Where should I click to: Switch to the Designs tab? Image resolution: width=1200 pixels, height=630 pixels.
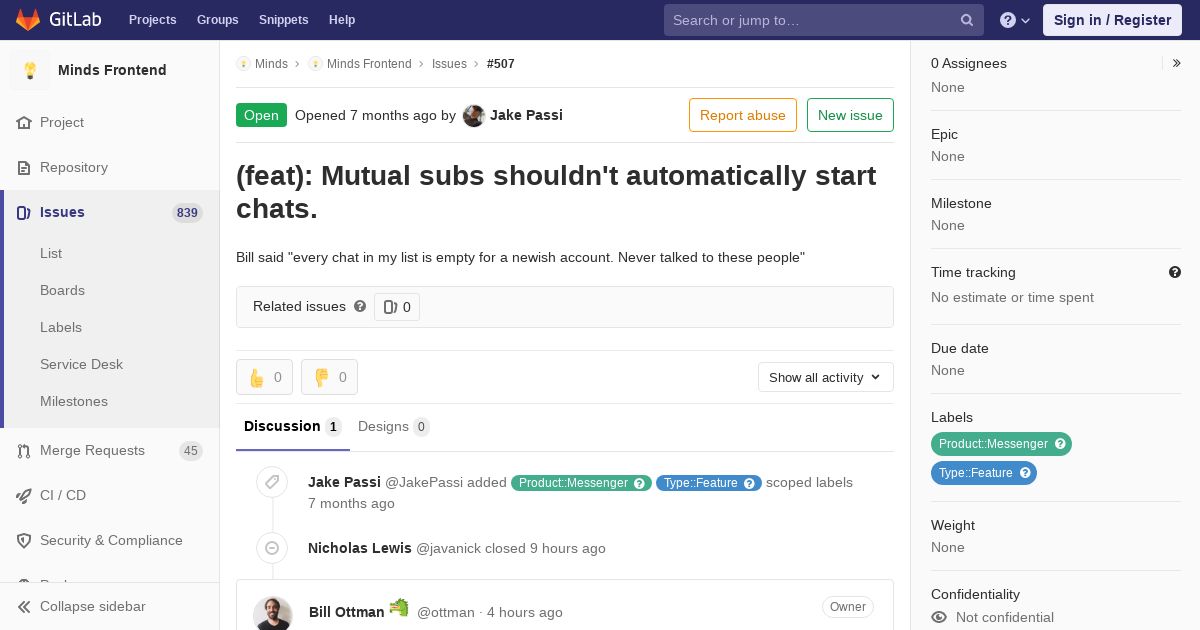[x=394, y=427]
